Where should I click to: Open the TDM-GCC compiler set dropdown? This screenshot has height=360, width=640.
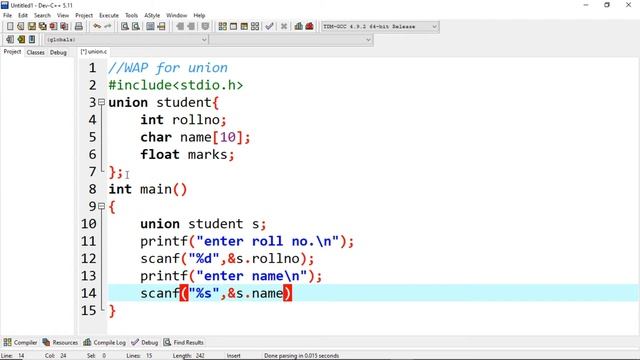380,27
